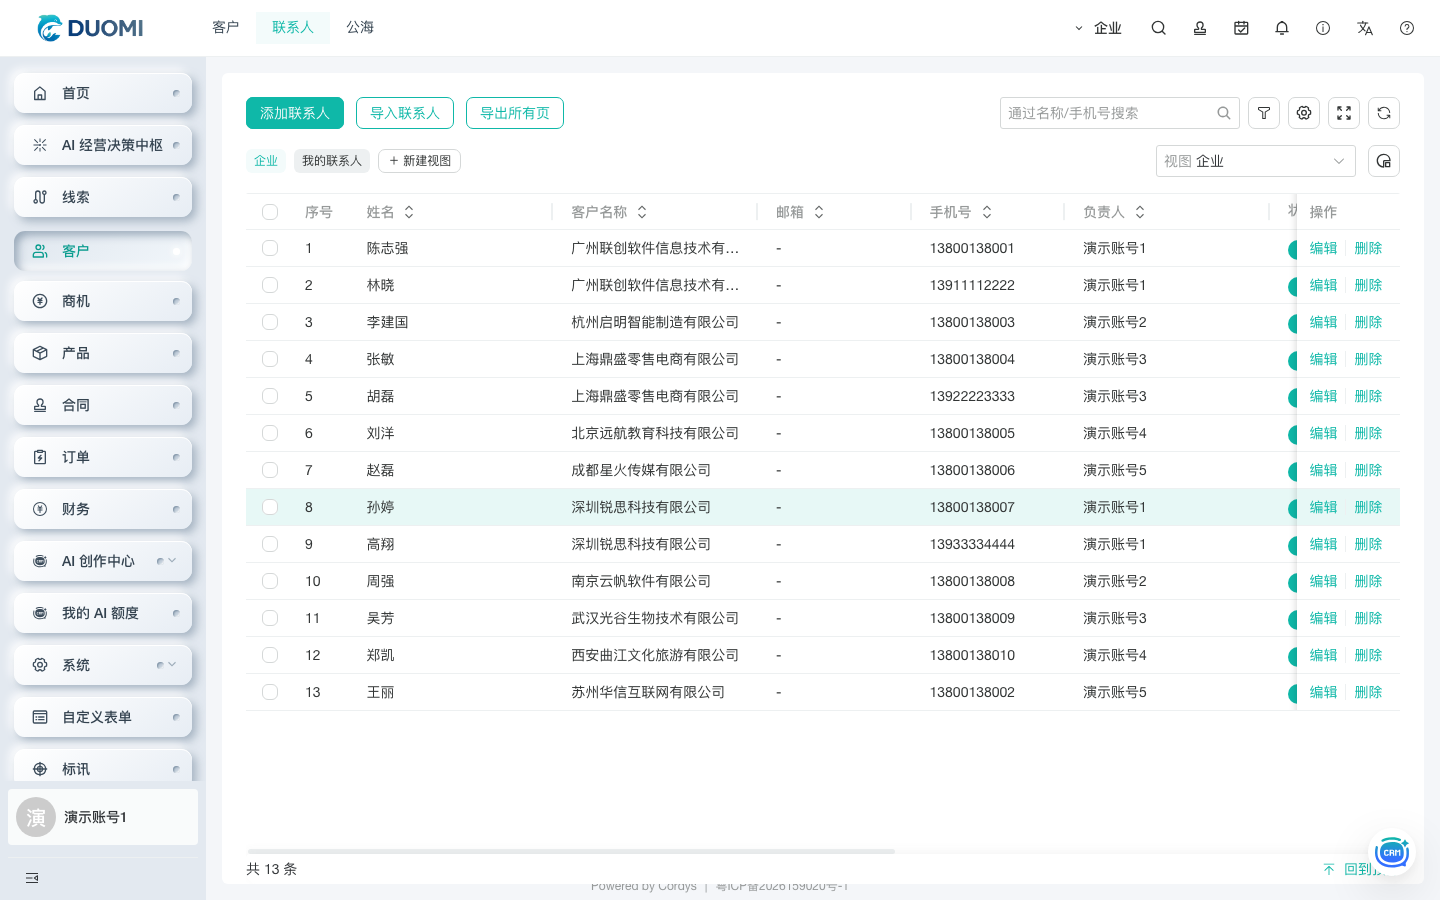Open the language translation icon
1440x900 pixels.
coord(1365,28)
